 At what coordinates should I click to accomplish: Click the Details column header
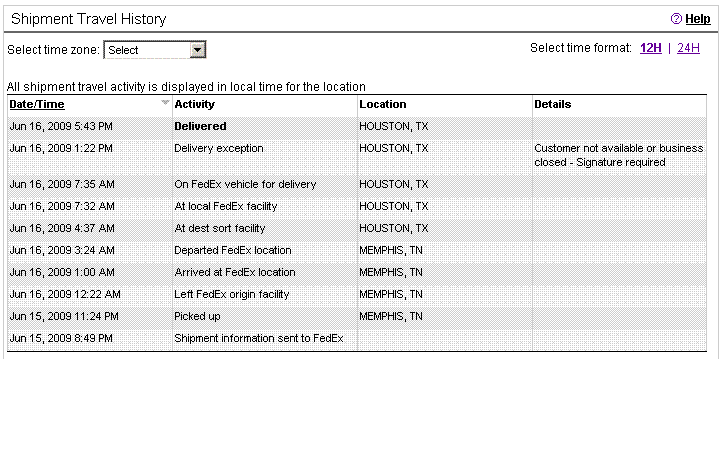point(552,104)
